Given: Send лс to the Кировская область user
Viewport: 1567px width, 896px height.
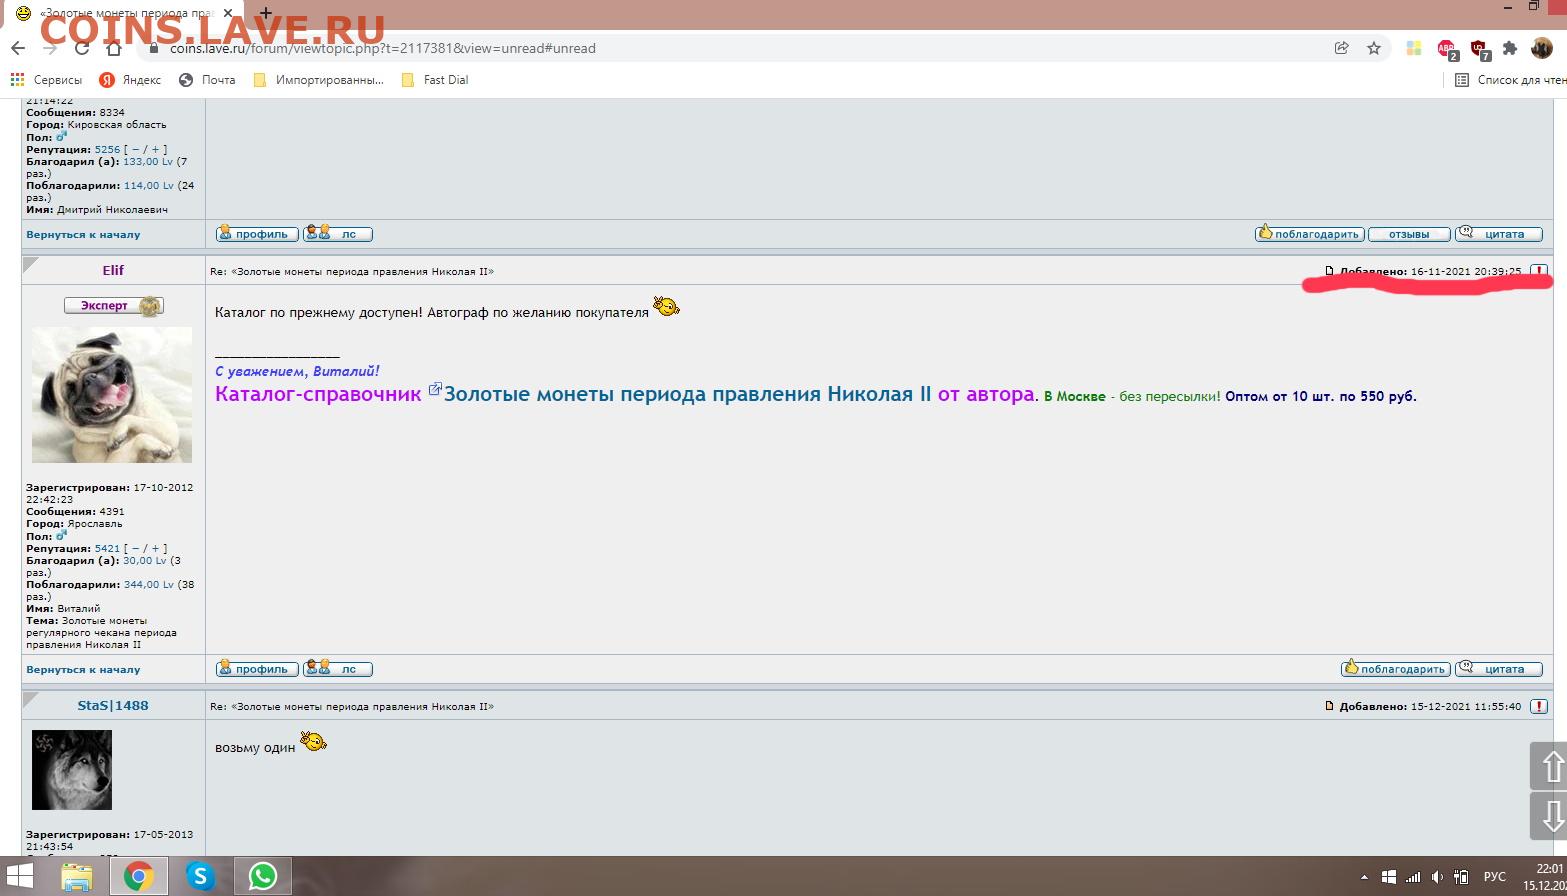Looking at the screenshot, I should 338,234.
